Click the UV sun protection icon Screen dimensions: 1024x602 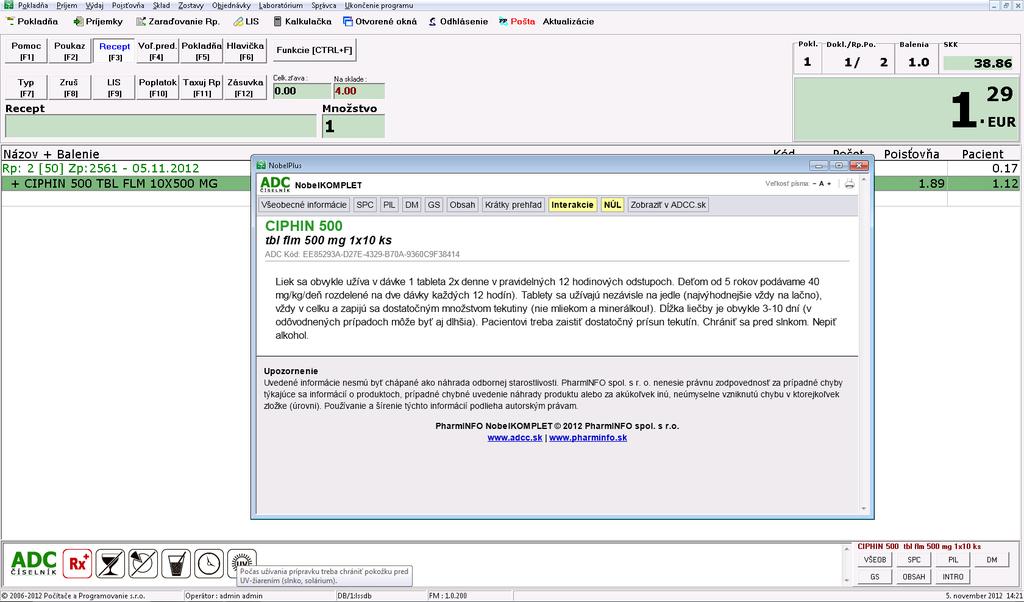tap(242, 560)
